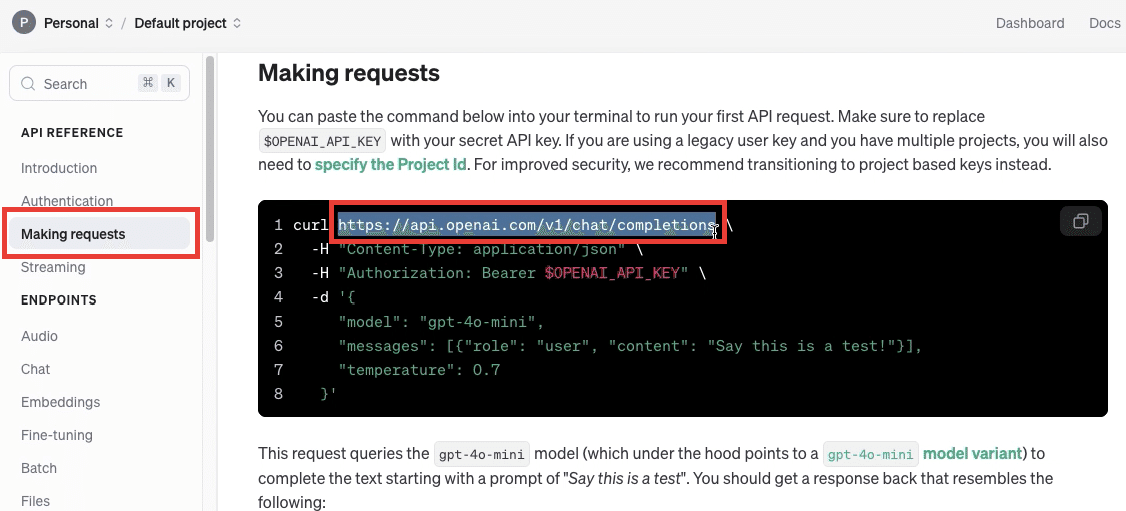This screenshot has height=511, width=1126.
Task: Click the P profile avatar icon
Action: 24,23
